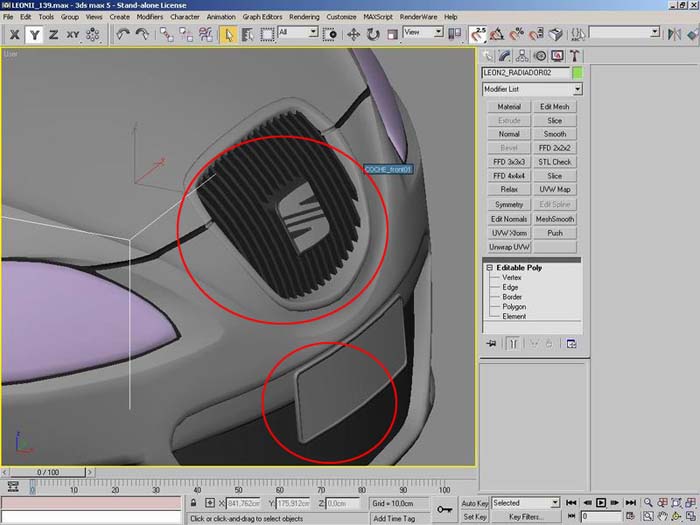Open the Hierarchy command panel tab
Viewport: 700px width, 525px height.
click(x=522, y=55)
